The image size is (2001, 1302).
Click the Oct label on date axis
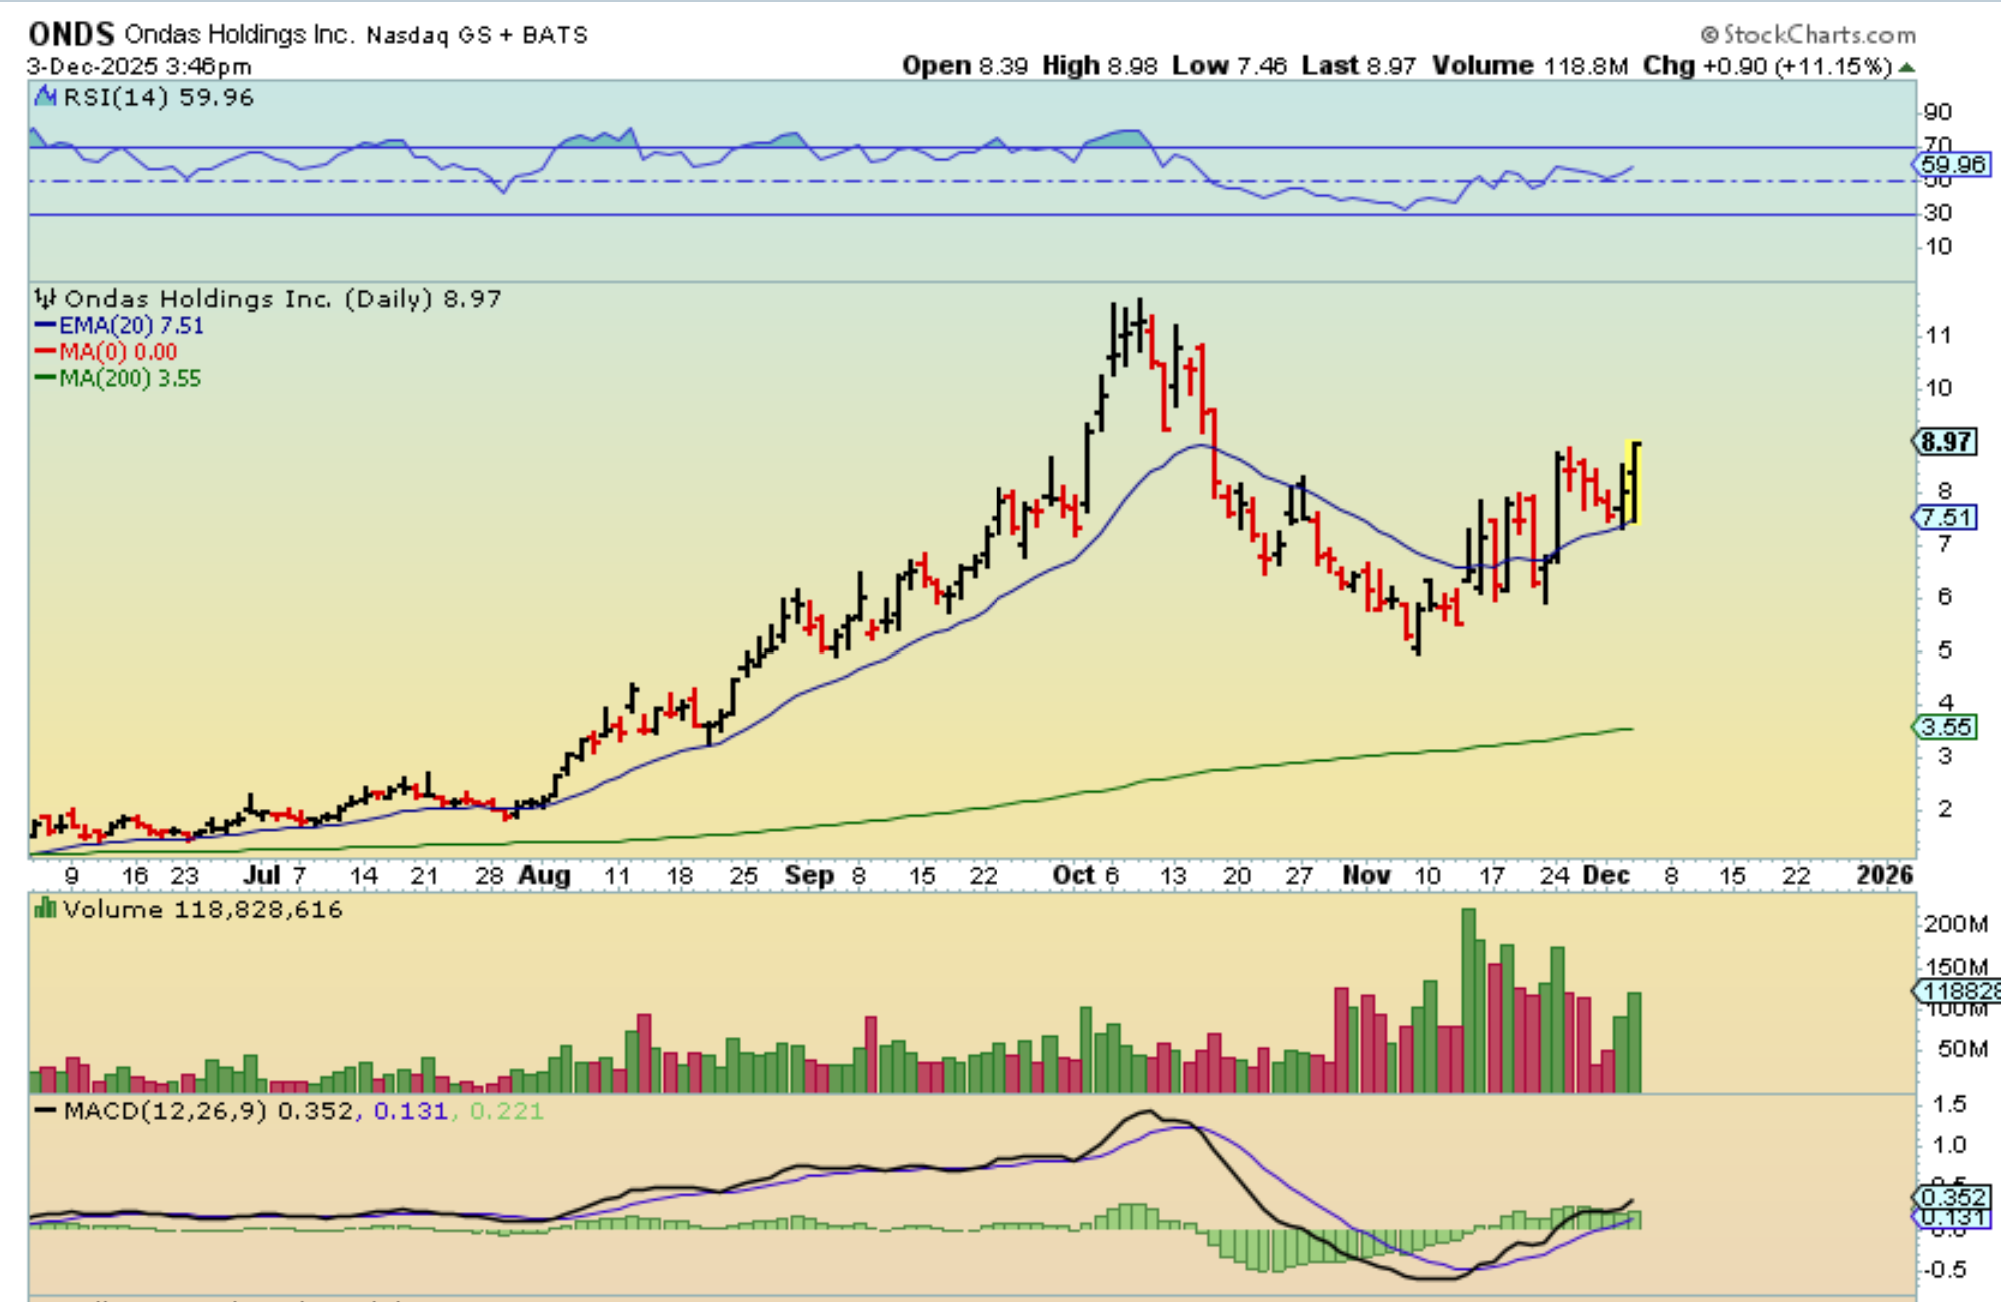[x=1074, y=875]
